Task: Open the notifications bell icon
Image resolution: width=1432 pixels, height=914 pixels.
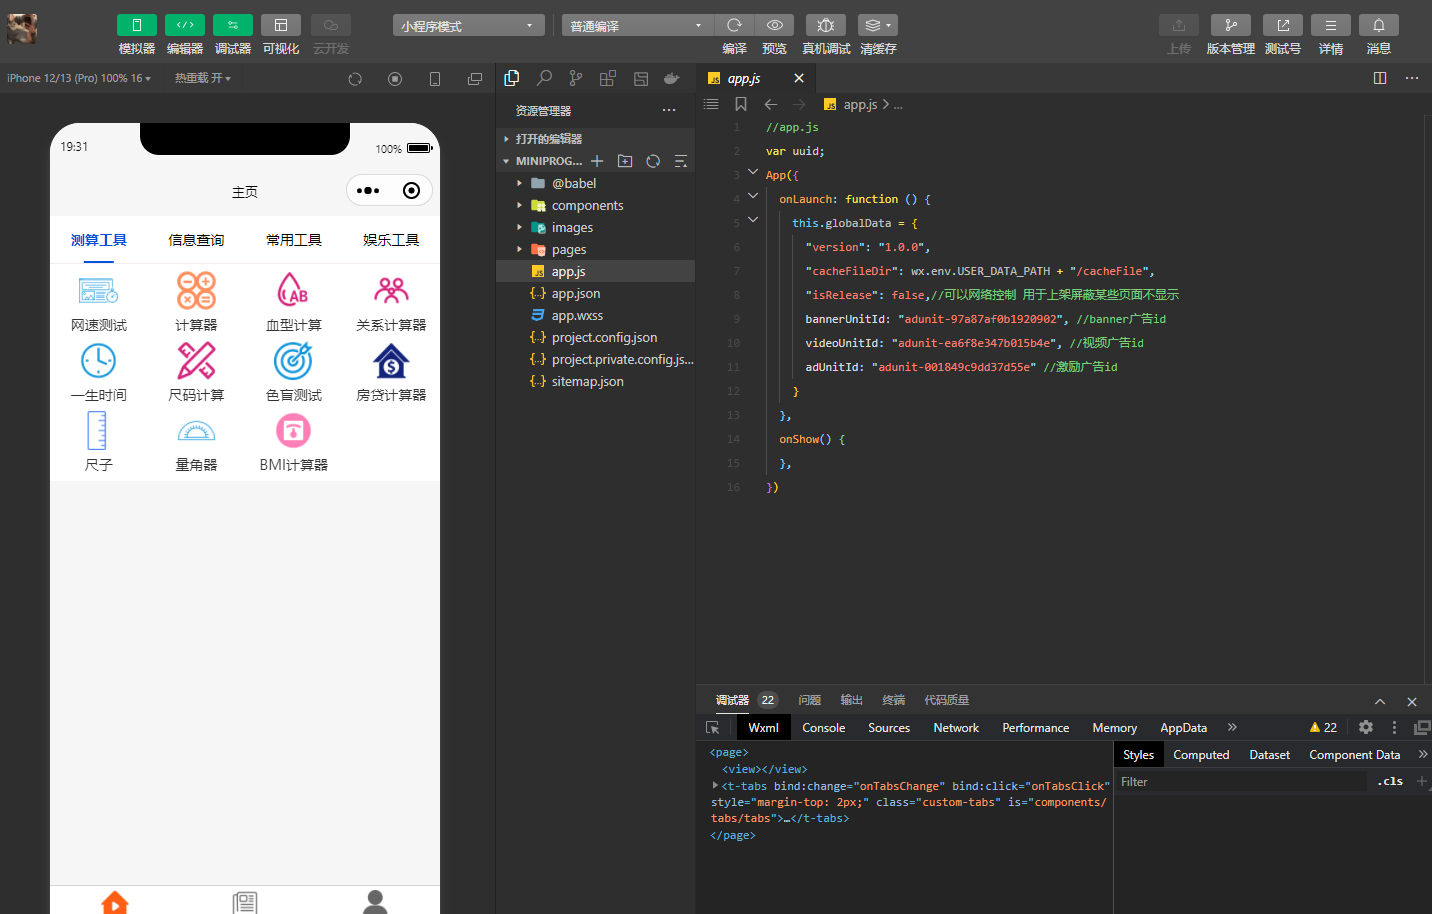Action: pyautogui.click(x=1378, y=25)
